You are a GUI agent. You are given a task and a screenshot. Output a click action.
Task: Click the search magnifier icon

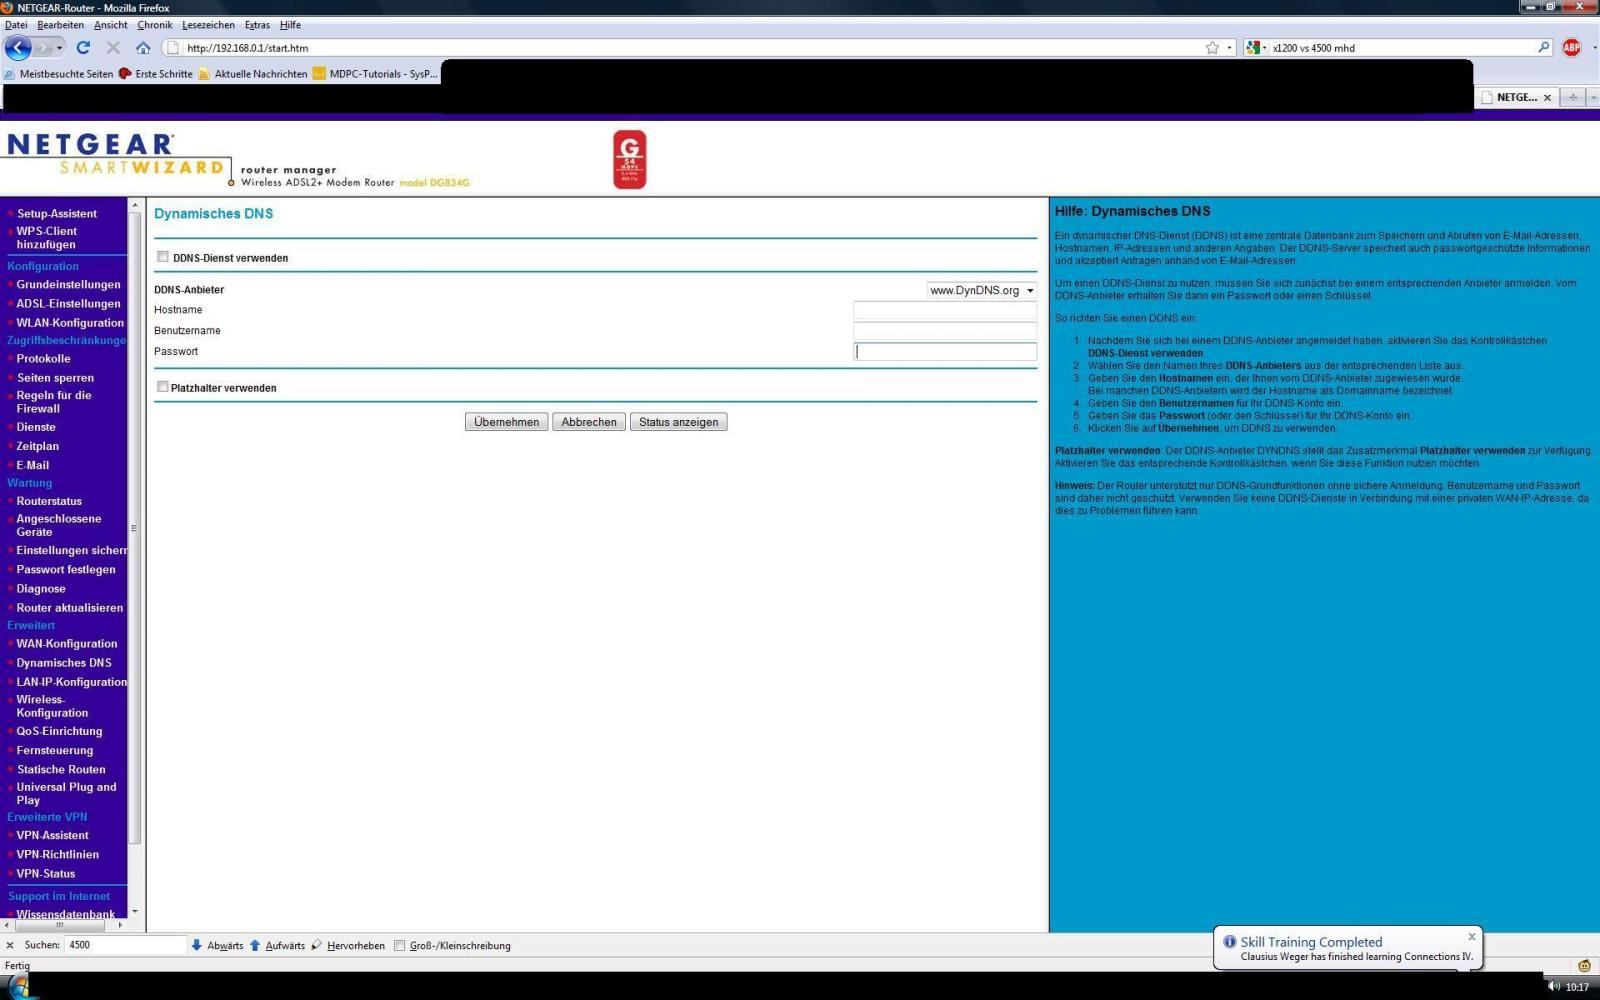click(x=1544, y=47)
